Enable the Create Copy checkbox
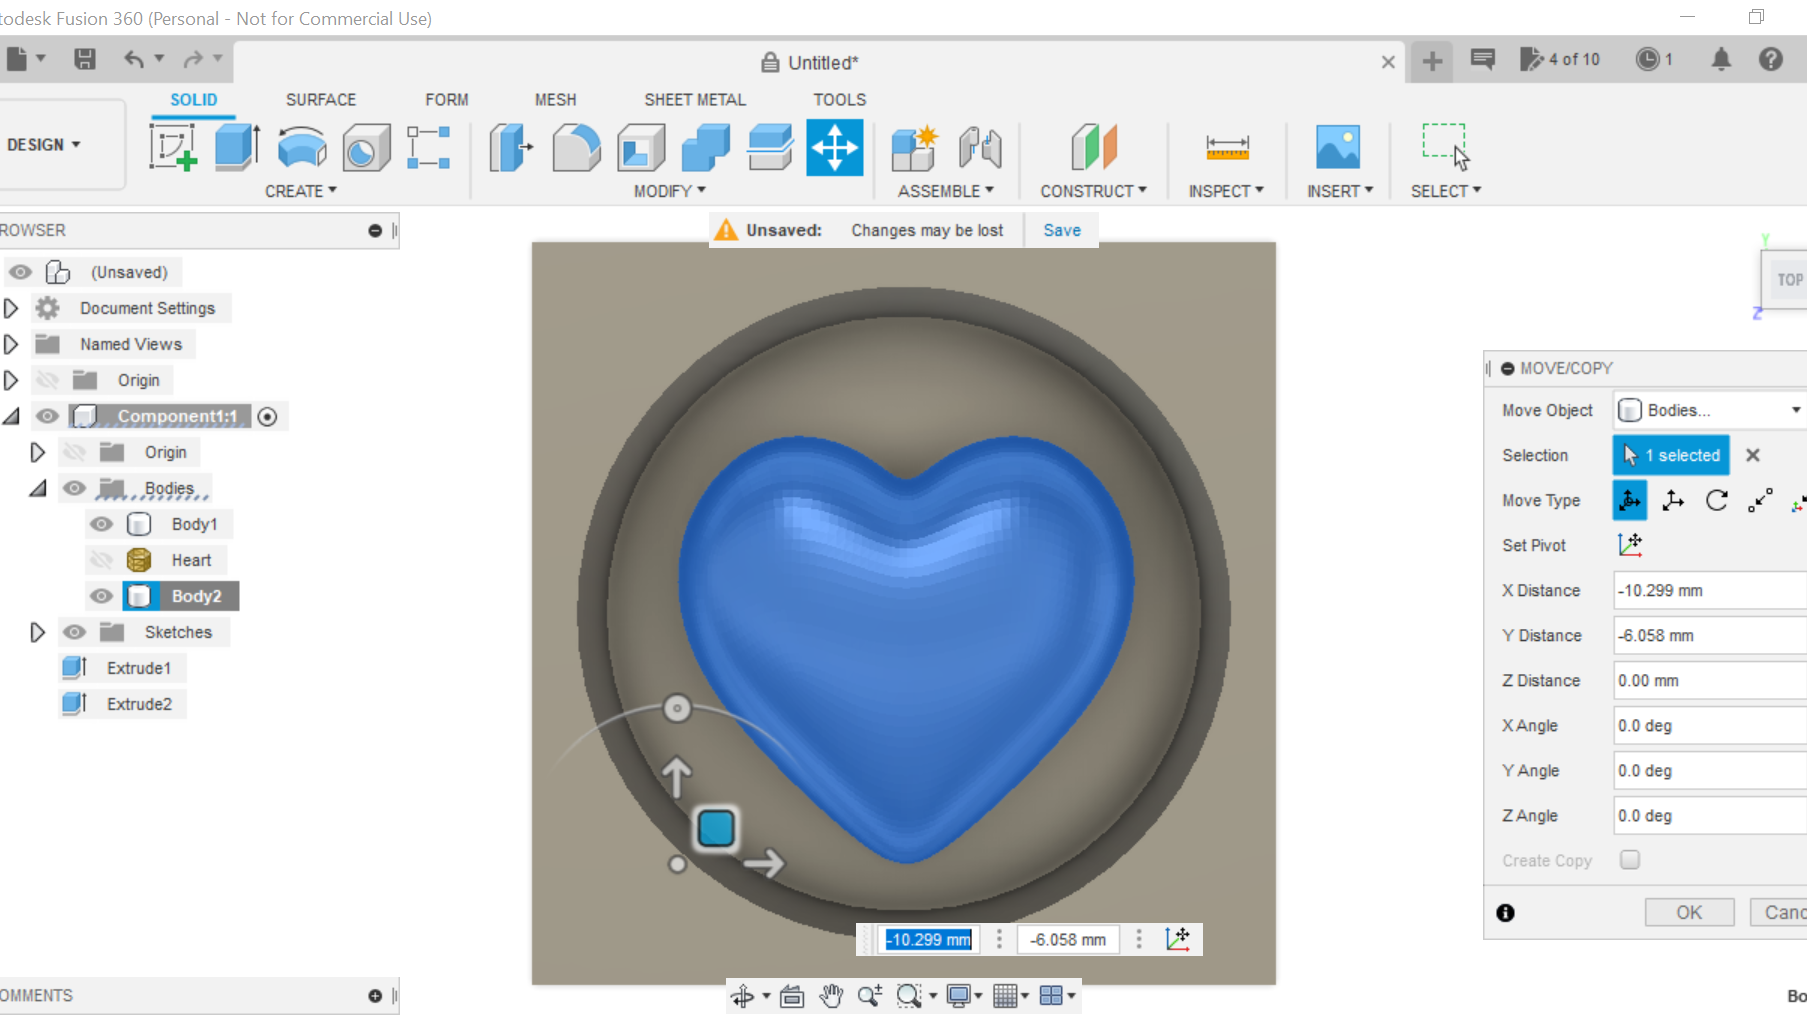1807x1016 pixels. click(1630, 860)
